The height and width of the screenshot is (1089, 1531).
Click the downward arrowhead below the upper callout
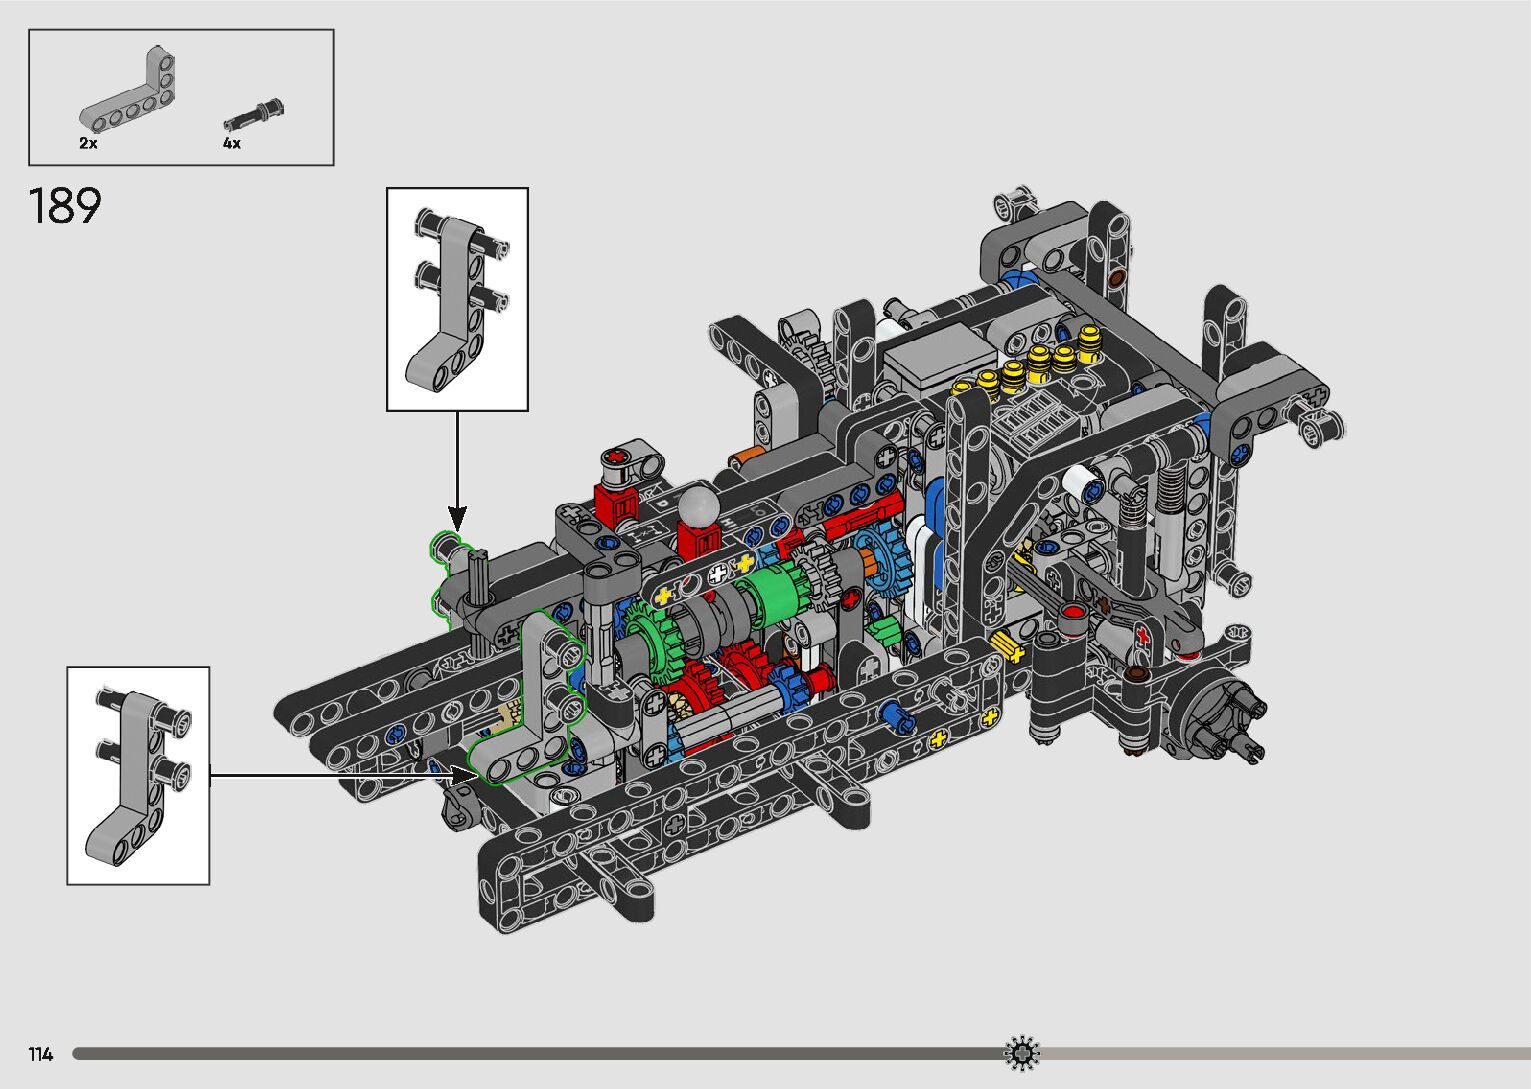coord(457,518)
